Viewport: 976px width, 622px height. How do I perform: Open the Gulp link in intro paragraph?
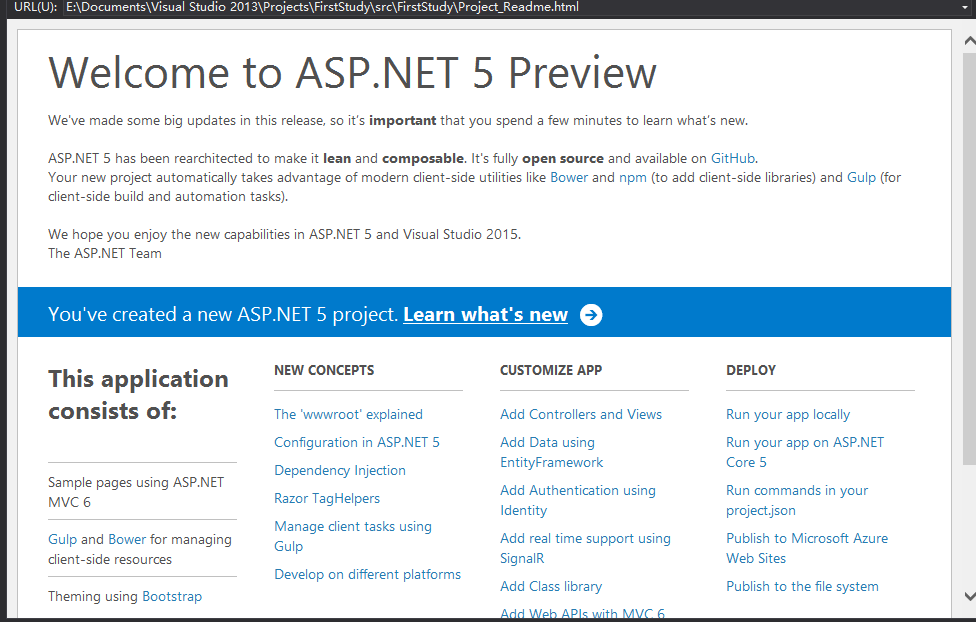[861, 177]
